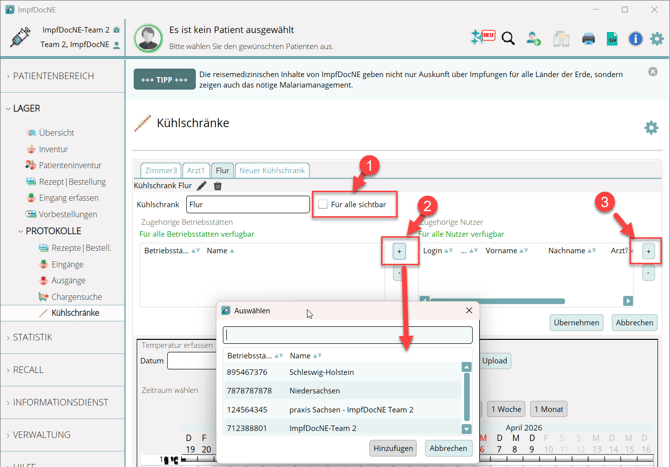Open the Kühlschränke settings gear
The image size is (670, 467).
[651, 127]
